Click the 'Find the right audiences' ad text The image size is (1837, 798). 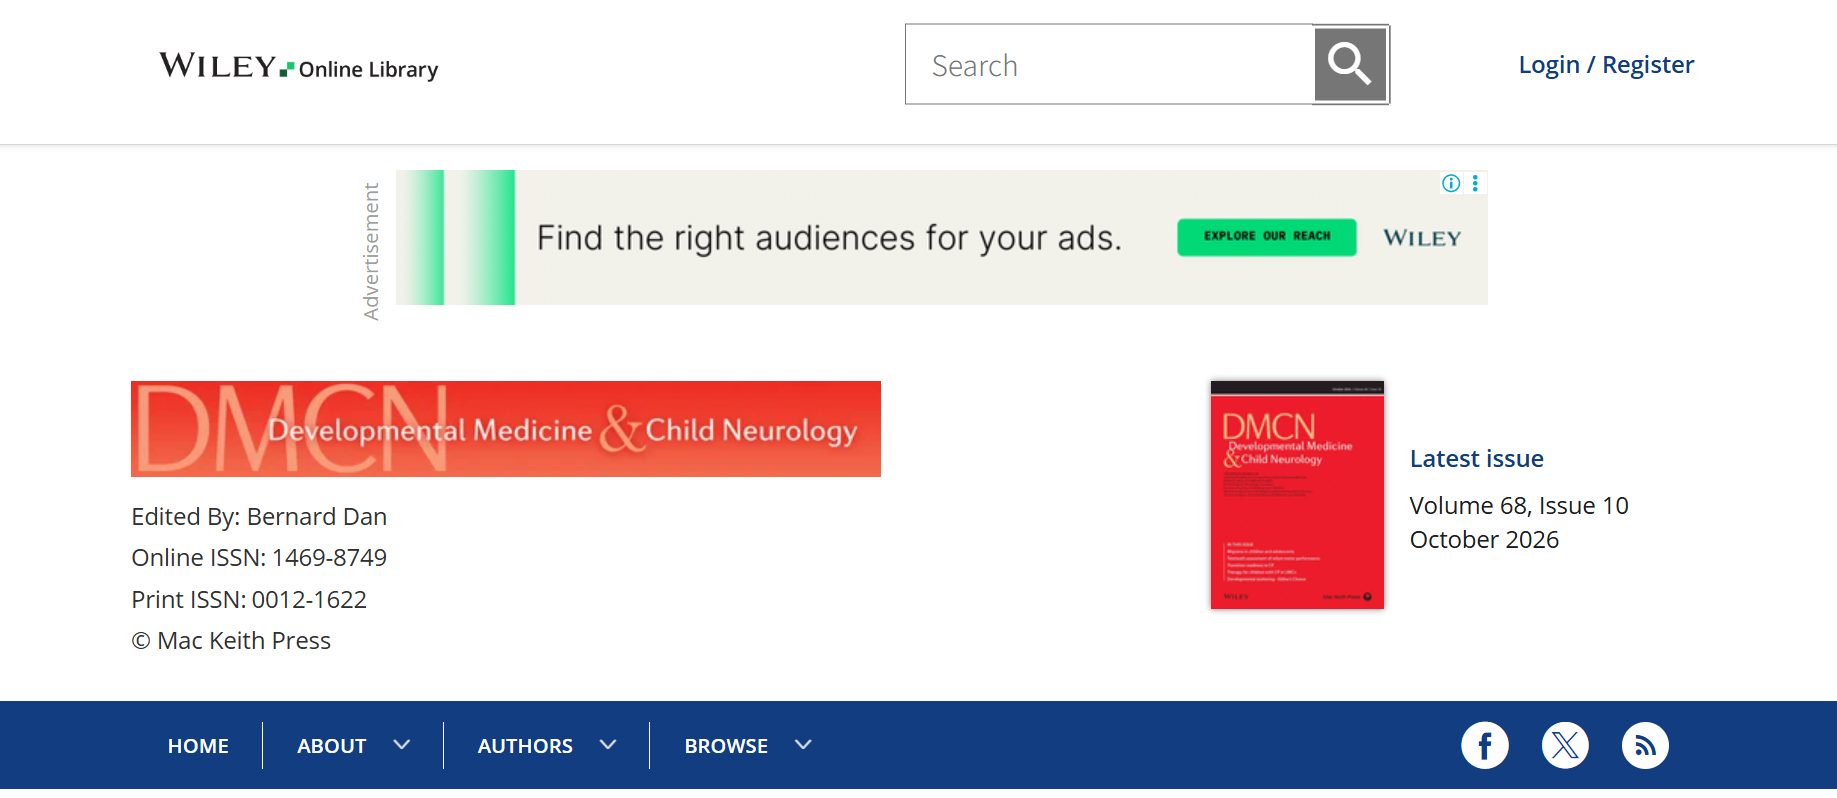click(x=829, y=238)
